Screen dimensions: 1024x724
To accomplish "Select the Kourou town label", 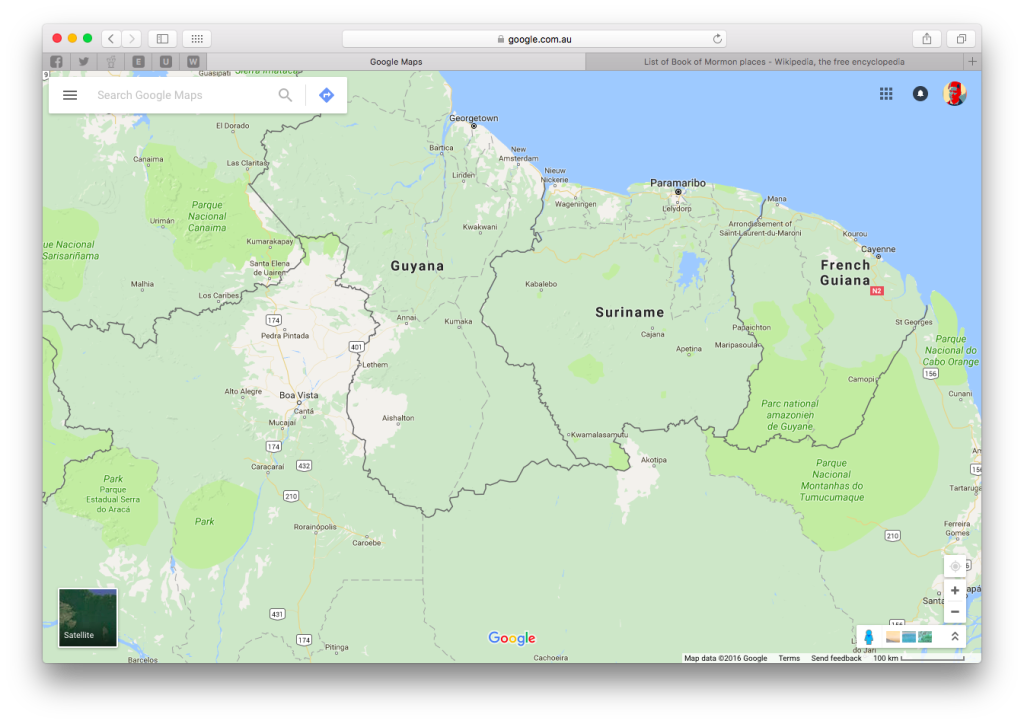I will click(x=855, y=234).
